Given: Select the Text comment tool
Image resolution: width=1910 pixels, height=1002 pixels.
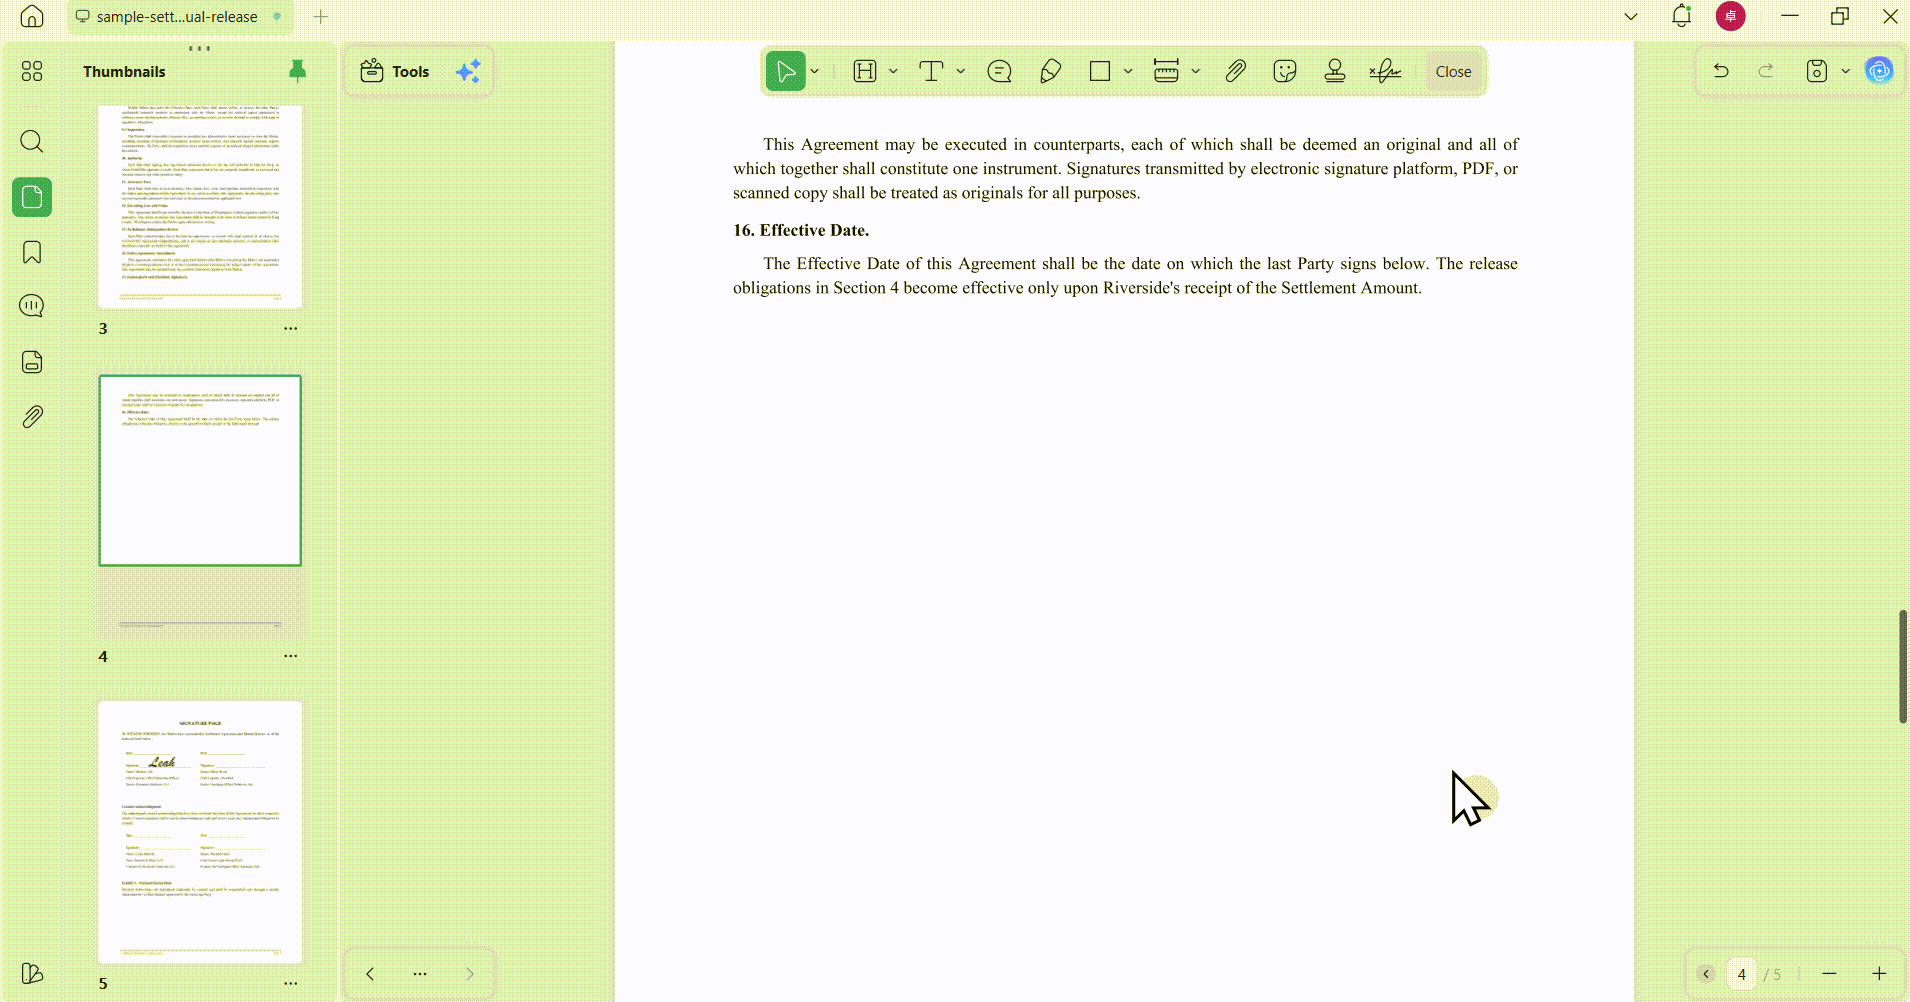Looking at the screenshot, I should pos(931,71).
